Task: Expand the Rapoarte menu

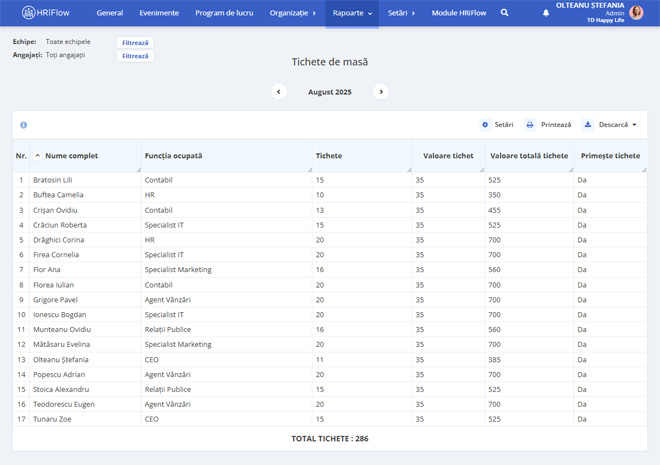Action: pos(352,13)
